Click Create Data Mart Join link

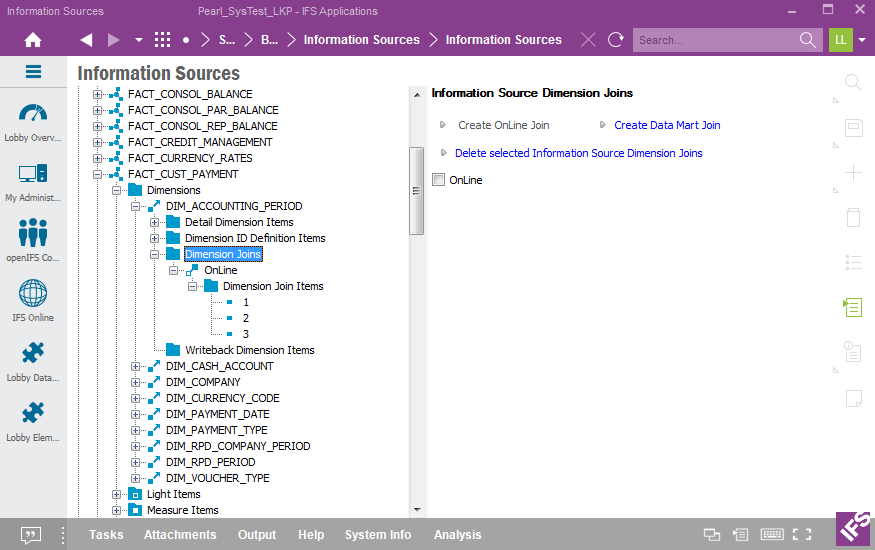click(x=667, y=125)
